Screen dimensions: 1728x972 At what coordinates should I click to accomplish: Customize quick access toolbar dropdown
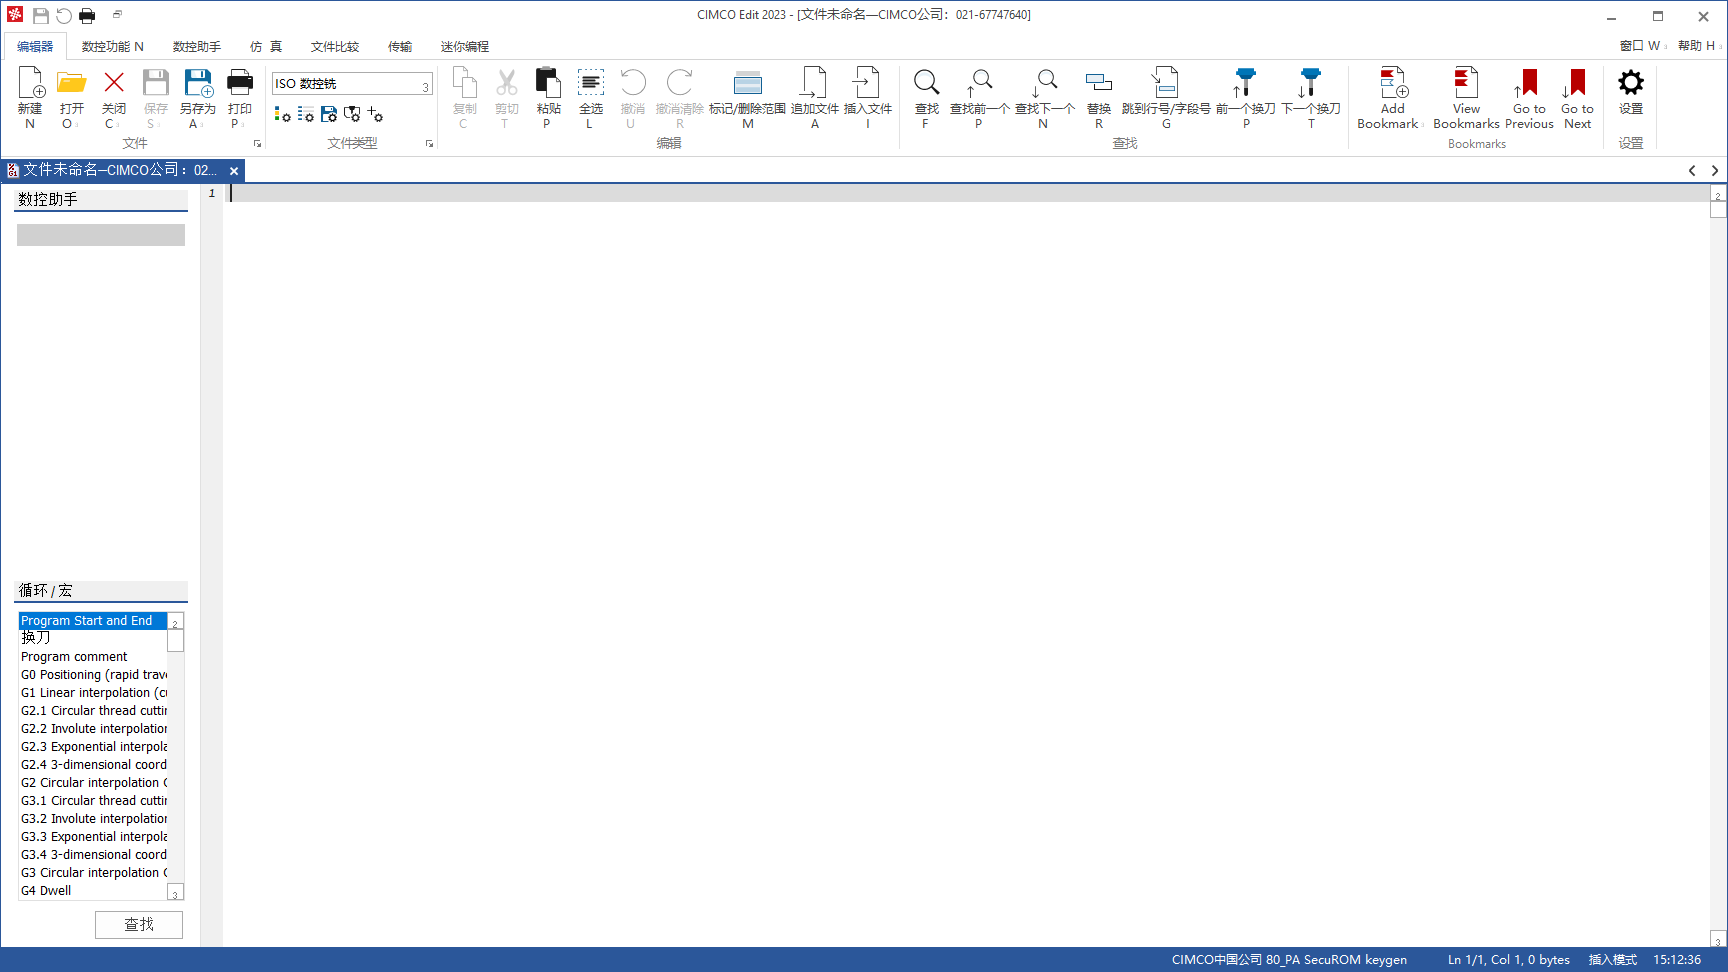[x=117, y=15]
